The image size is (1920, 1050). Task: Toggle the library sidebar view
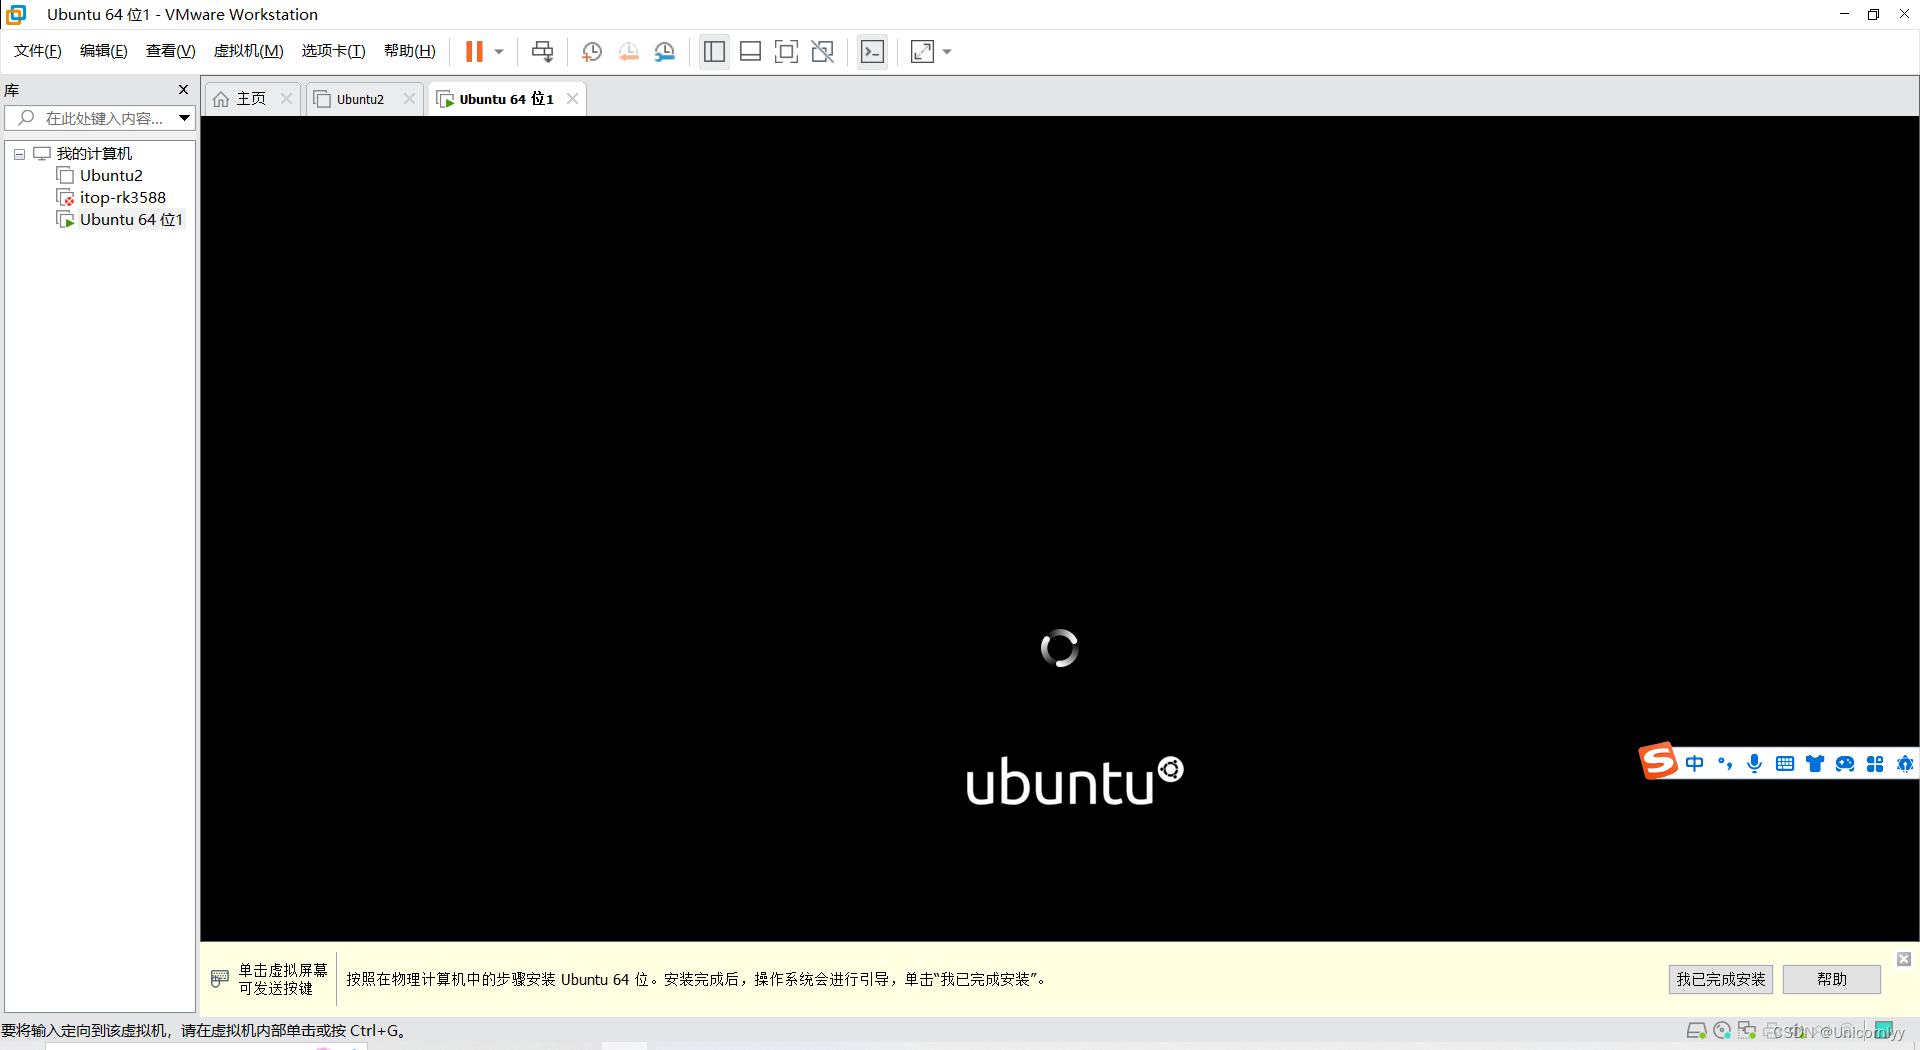714,51
